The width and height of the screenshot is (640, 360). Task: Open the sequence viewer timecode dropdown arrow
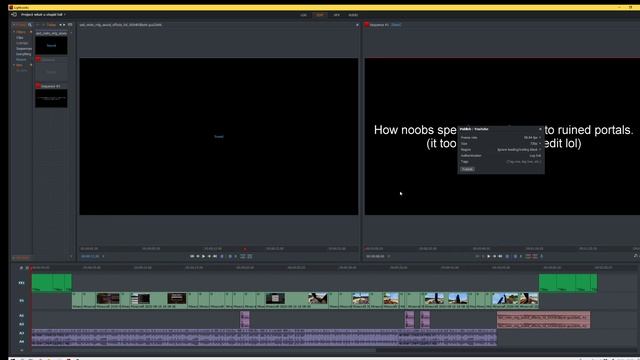(x=388, y=256)
